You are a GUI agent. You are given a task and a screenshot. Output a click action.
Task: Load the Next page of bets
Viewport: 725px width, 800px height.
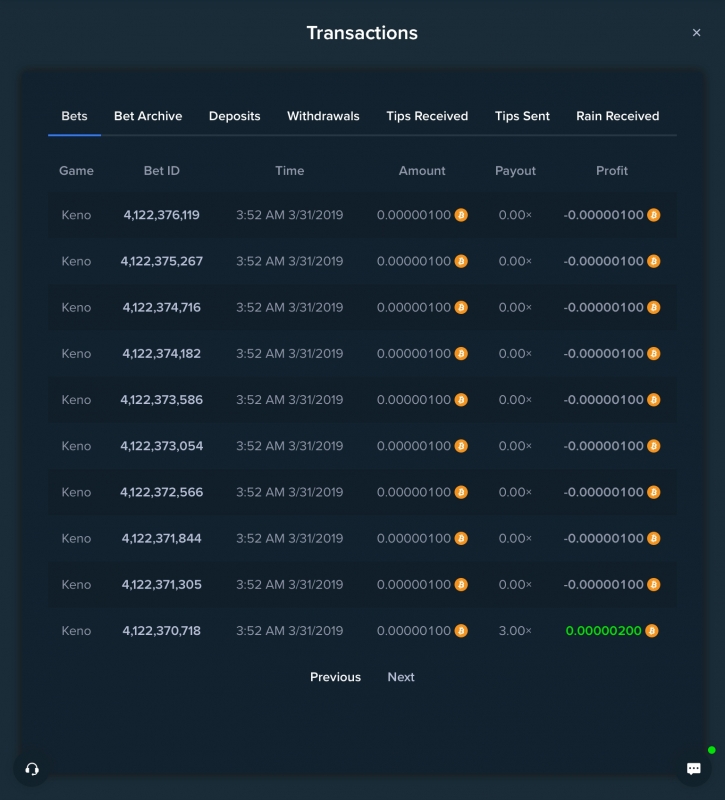(401, 677)
